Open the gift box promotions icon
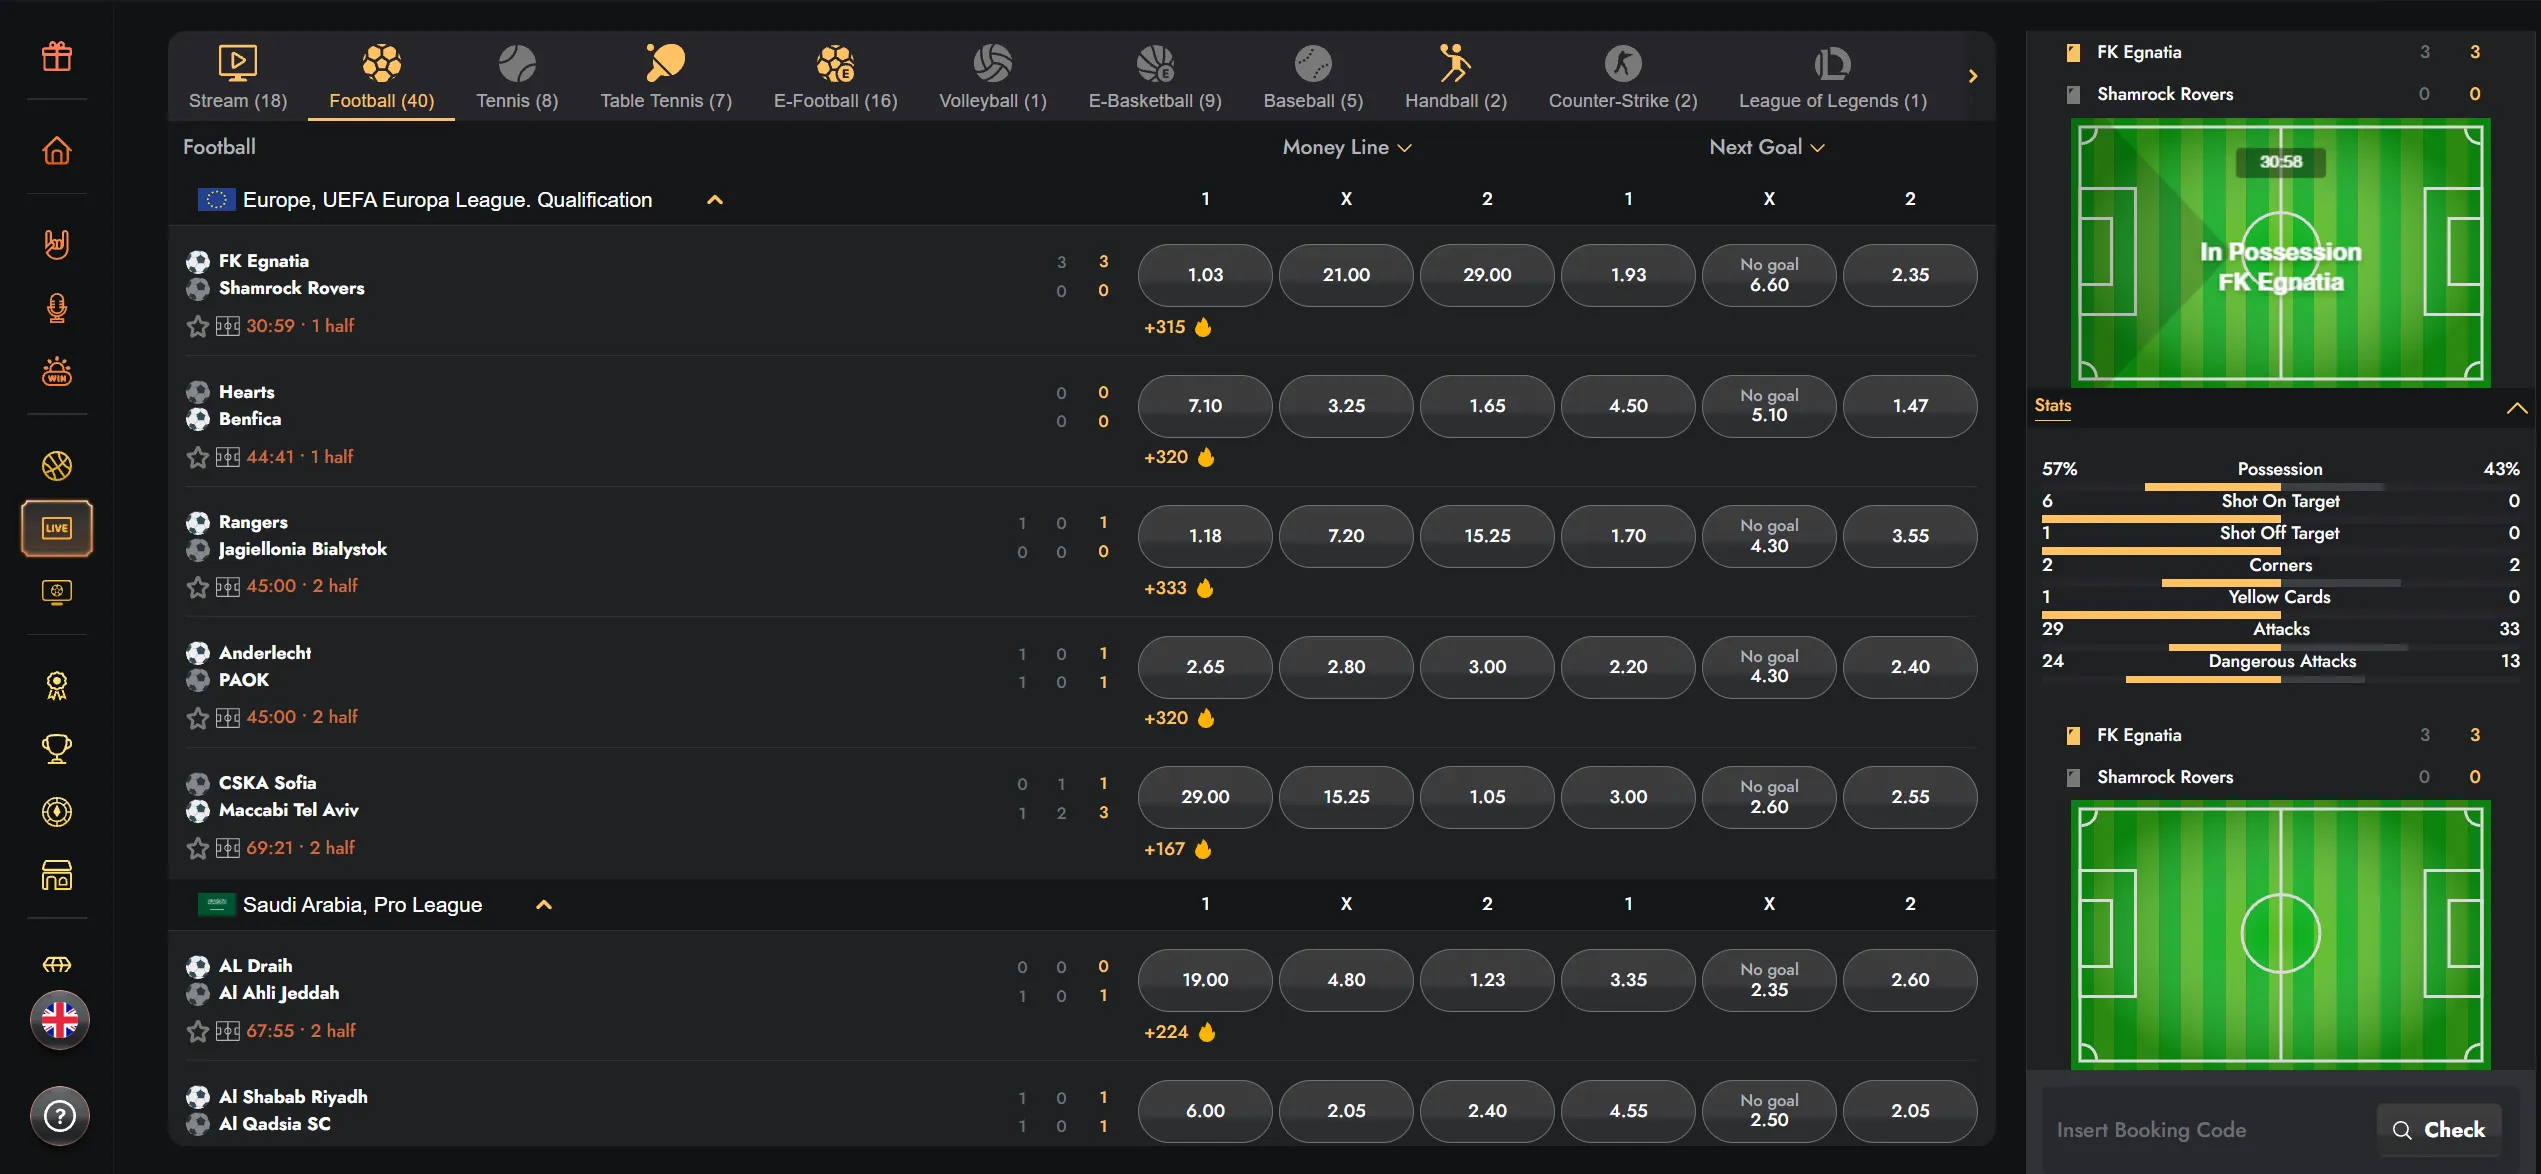The image size is (2541, 1174). click(x=57, y=56)
